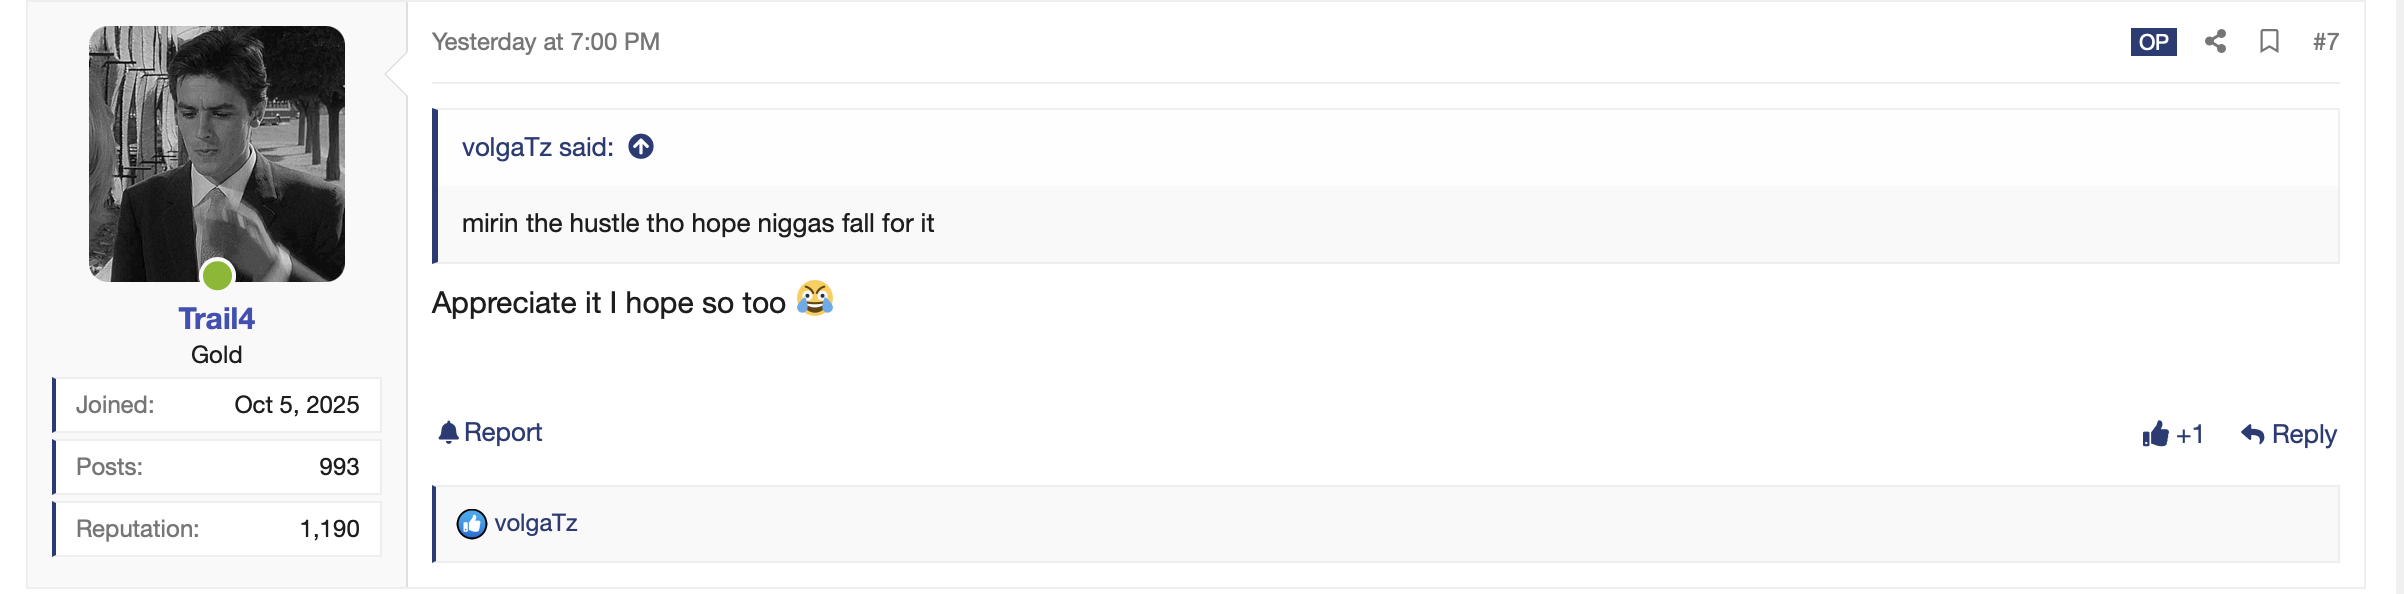Open the post number #7 permalink
2404x594 pixels.
[2325, 42]
